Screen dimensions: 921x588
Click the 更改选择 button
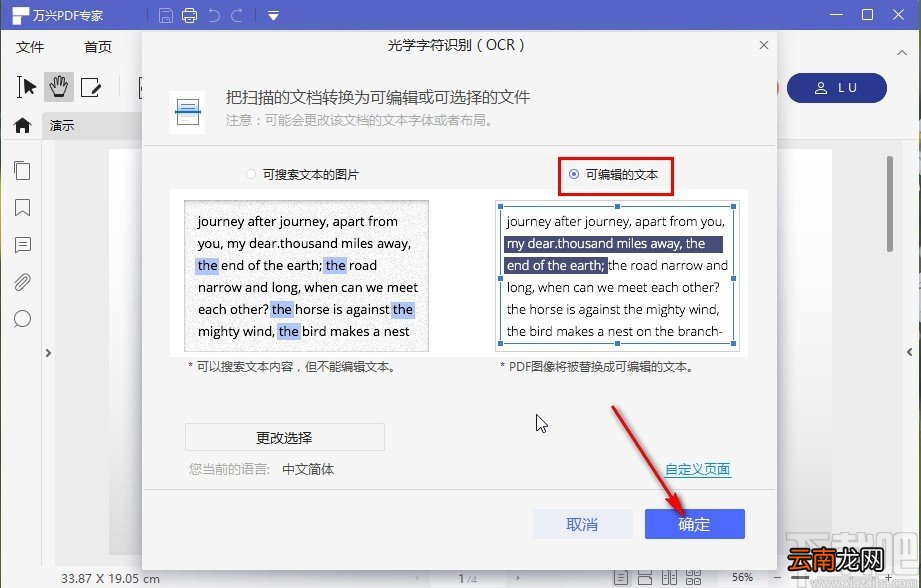coord(284,437)
